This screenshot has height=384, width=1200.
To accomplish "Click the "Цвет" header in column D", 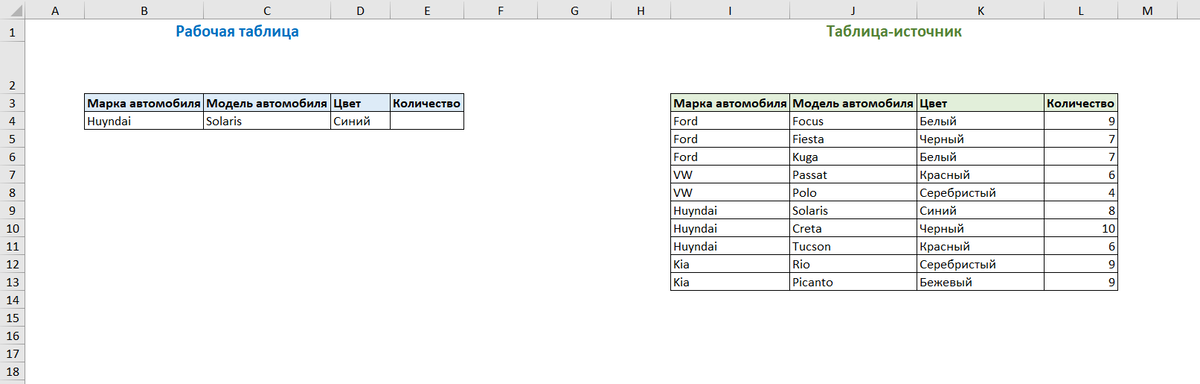I will pos(360,103).
